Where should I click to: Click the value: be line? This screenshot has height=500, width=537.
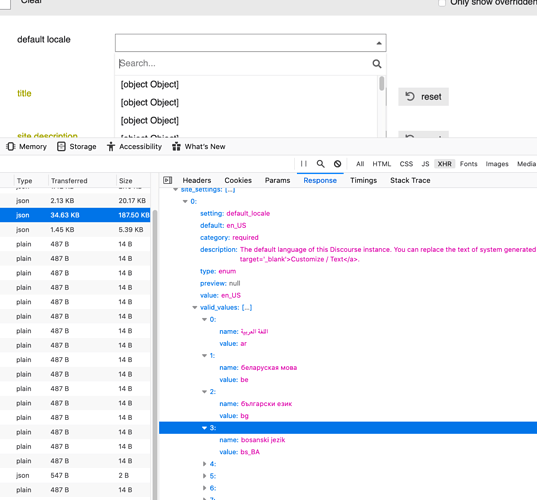point(234,380)
